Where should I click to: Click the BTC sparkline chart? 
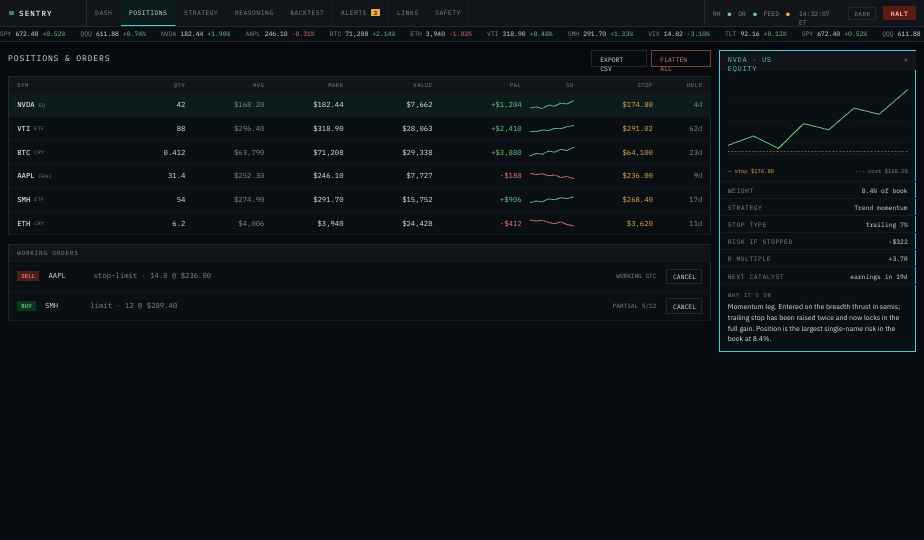552,152
